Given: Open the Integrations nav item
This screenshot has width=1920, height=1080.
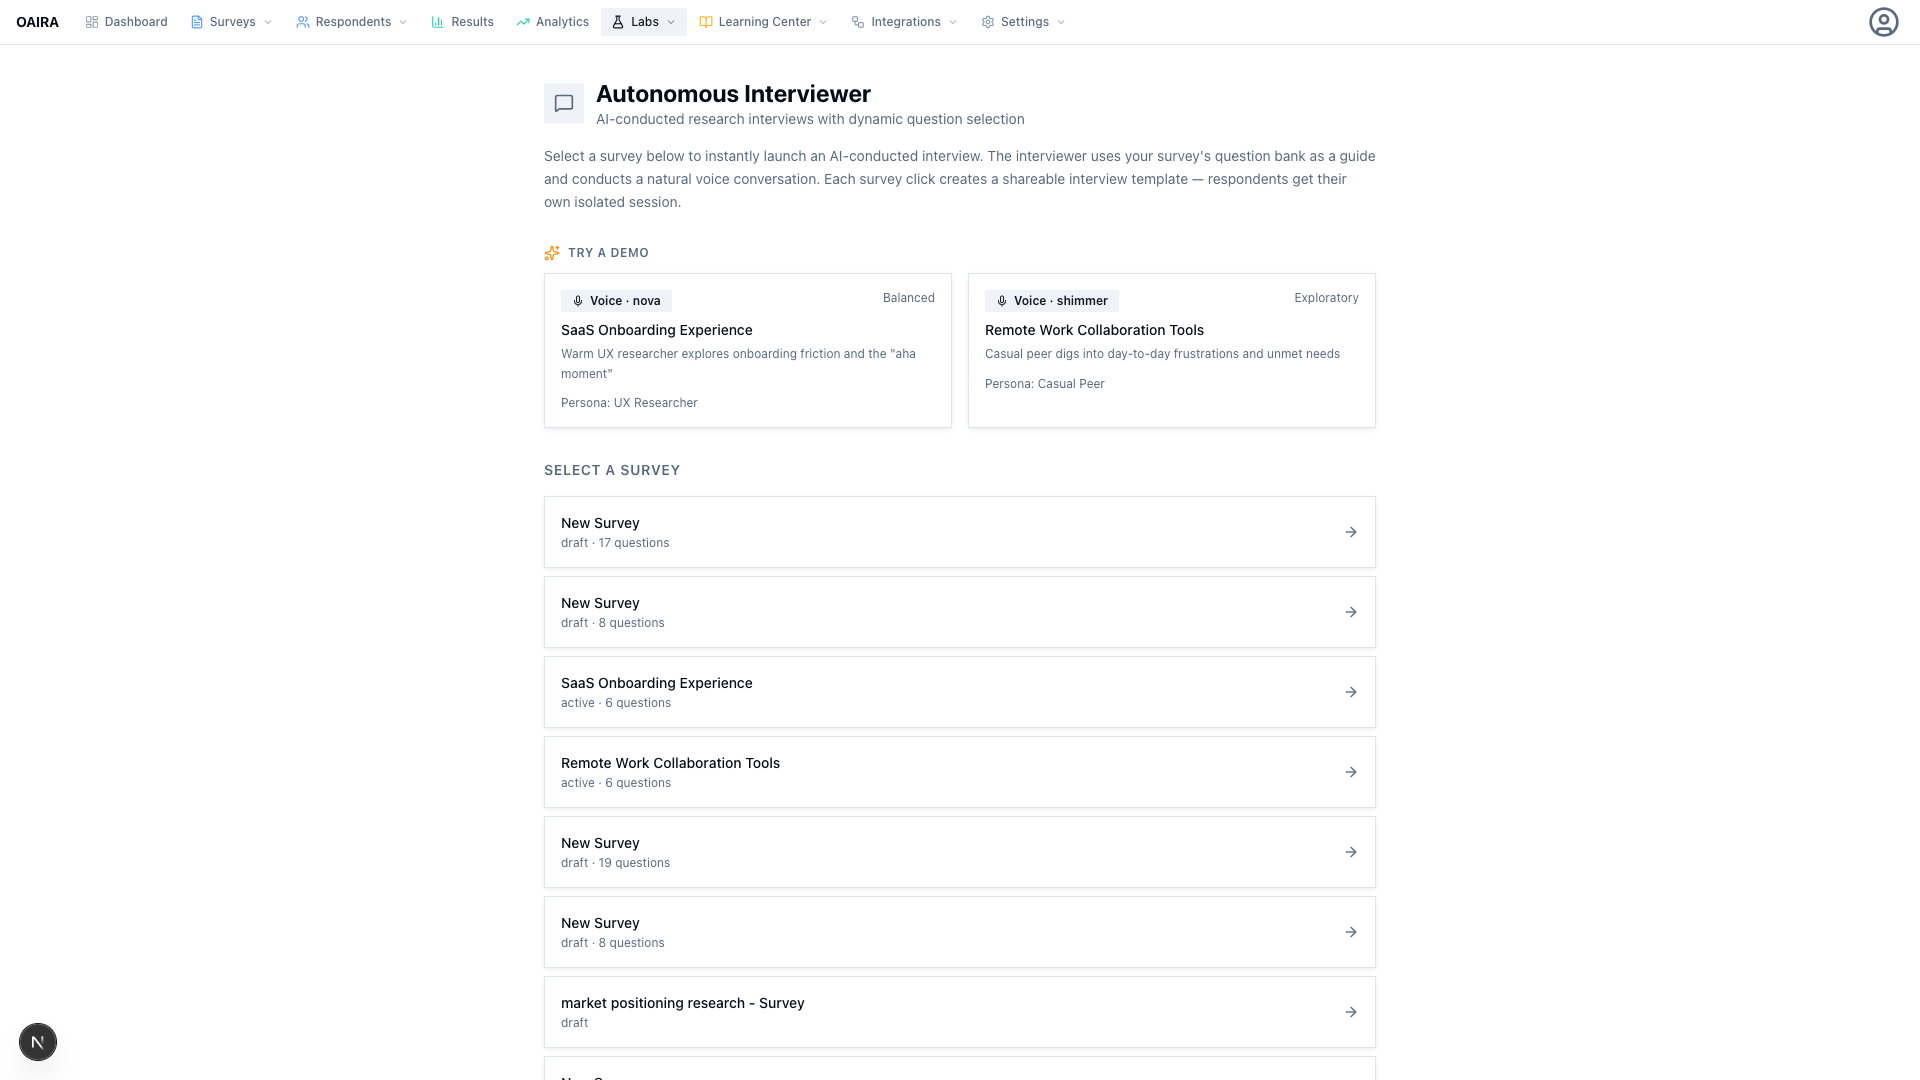Looking at the screenshot, I should tap(904, 22).
